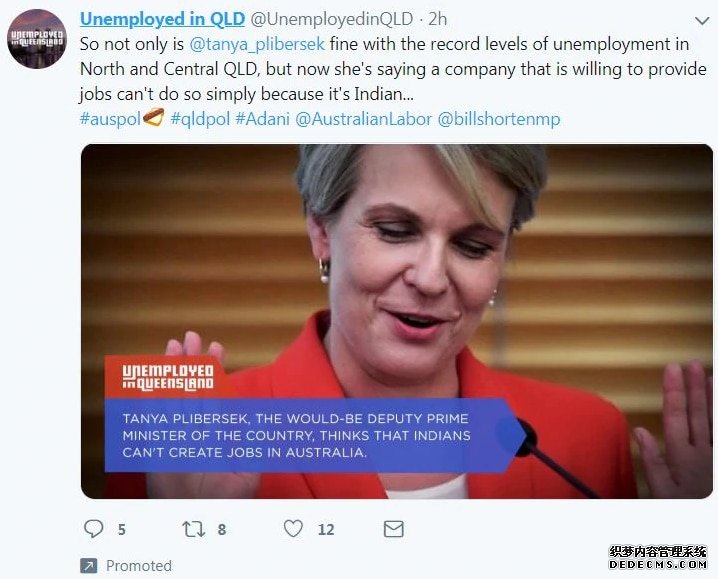Click the Unemployed in Queensland video logo
718x579 pixels.
[x=168, y=377]
